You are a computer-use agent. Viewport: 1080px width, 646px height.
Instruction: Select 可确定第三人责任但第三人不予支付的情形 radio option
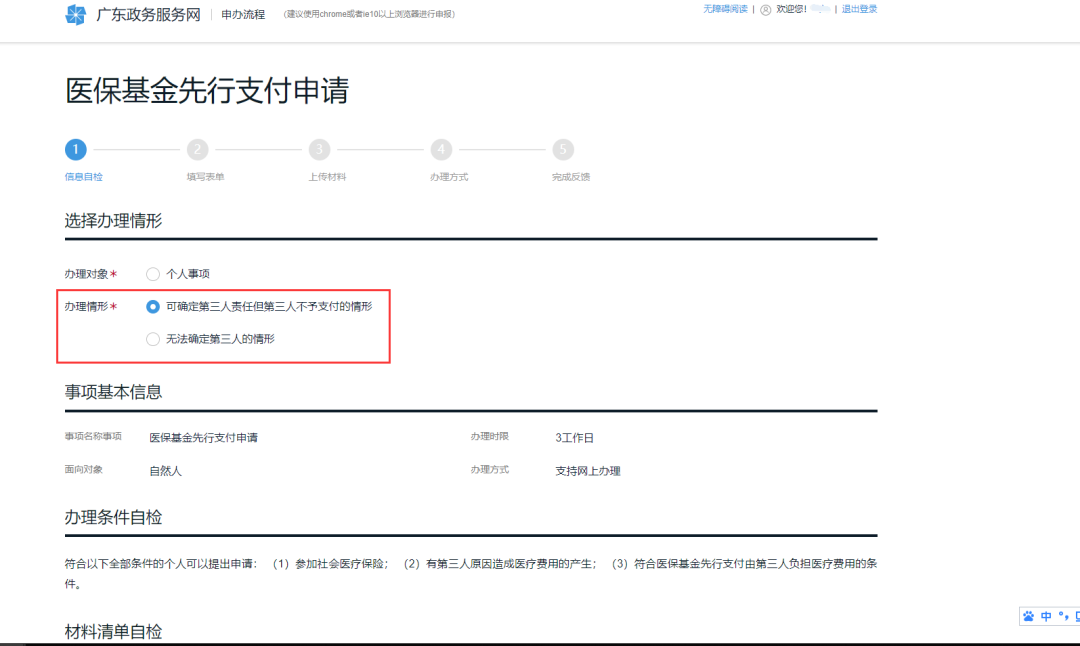(x=153, y=307)
